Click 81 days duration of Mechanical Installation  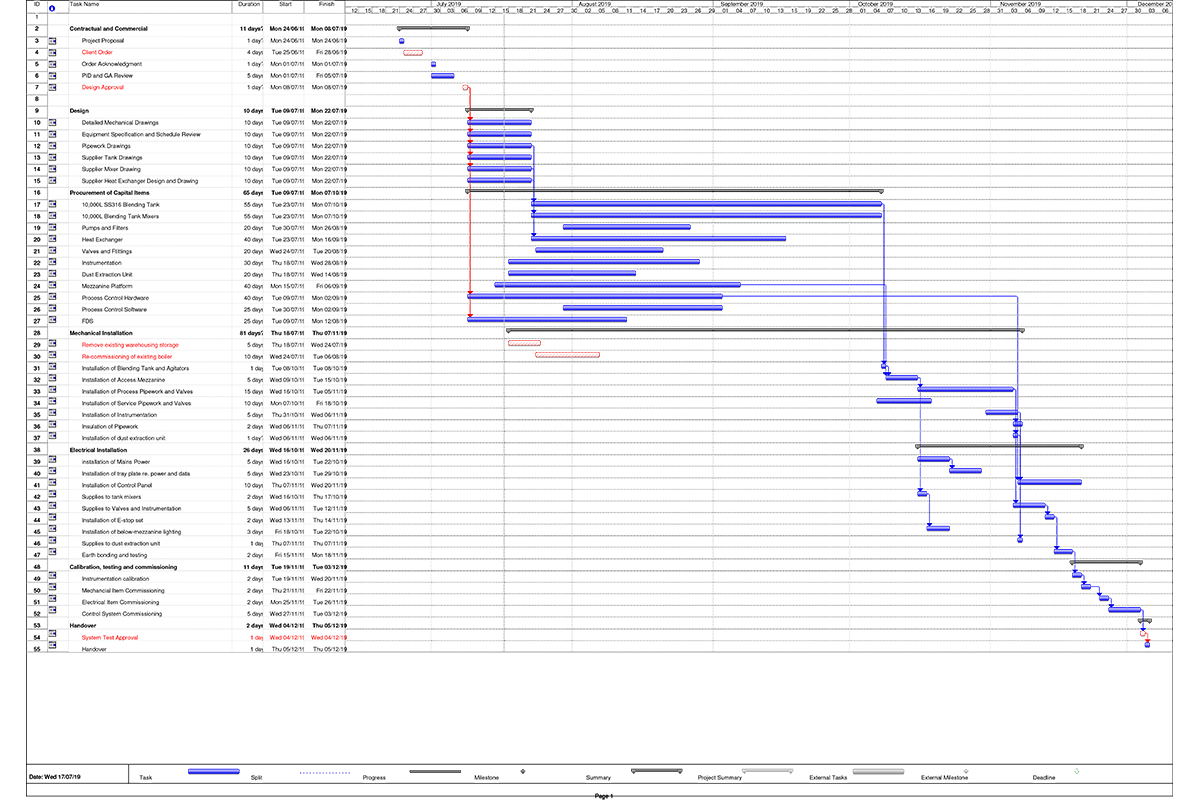click(x=253, y=333)
